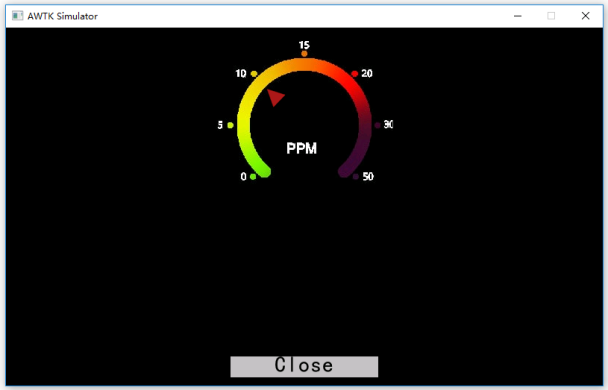Click the gauge scale value 50
The width and height of the screenshot is (608, 390).
pos(368,177)
